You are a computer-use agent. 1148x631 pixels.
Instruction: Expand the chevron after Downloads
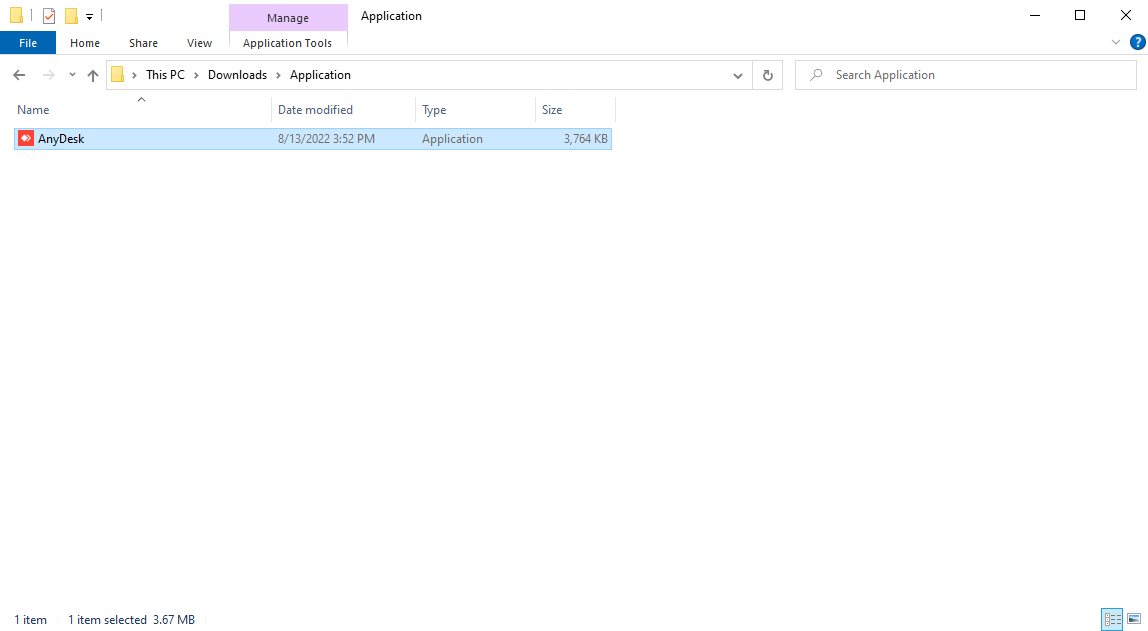[278, 75]
